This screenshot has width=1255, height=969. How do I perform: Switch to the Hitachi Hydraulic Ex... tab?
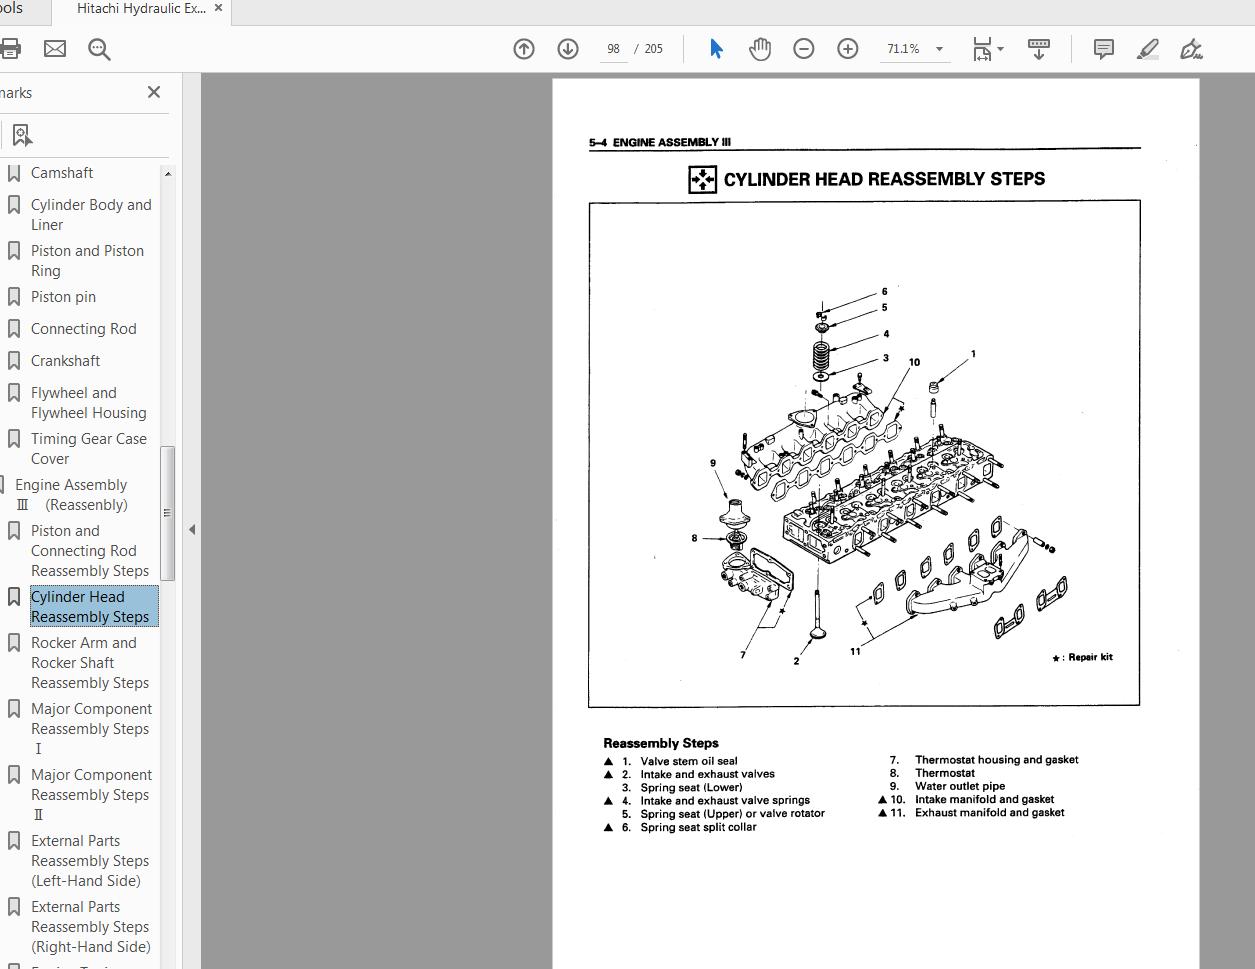tap(141, 9)
